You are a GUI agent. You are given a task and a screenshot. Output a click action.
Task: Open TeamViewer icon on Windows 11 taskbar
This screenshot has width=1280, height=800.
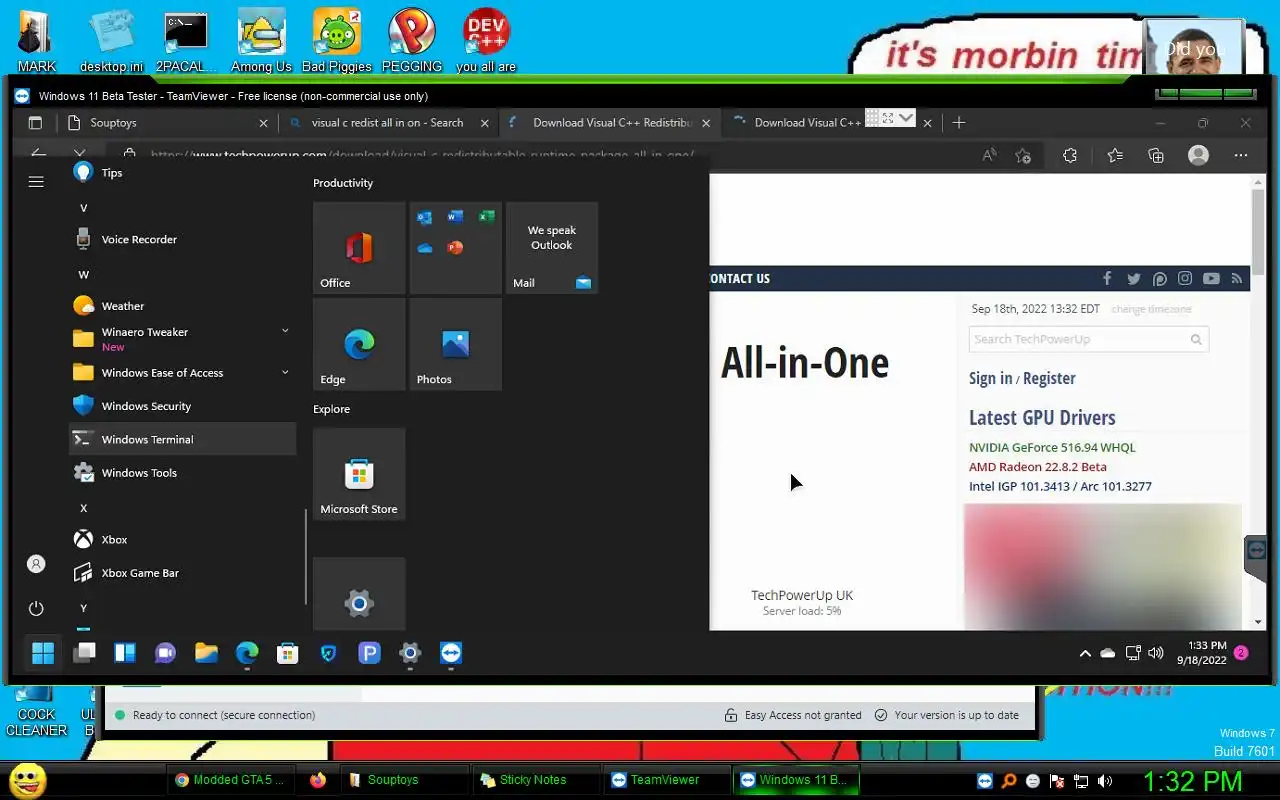(x=451, y=653)
